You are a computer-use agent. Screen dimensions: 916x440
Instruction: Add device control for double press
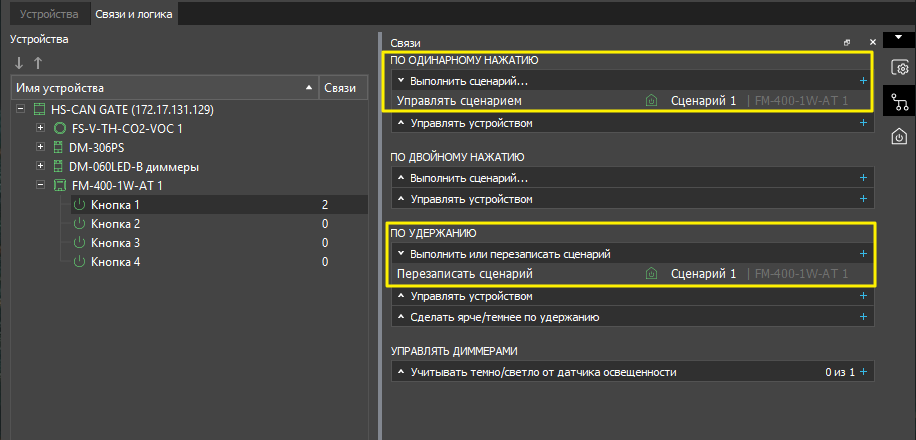click(863, 199)
